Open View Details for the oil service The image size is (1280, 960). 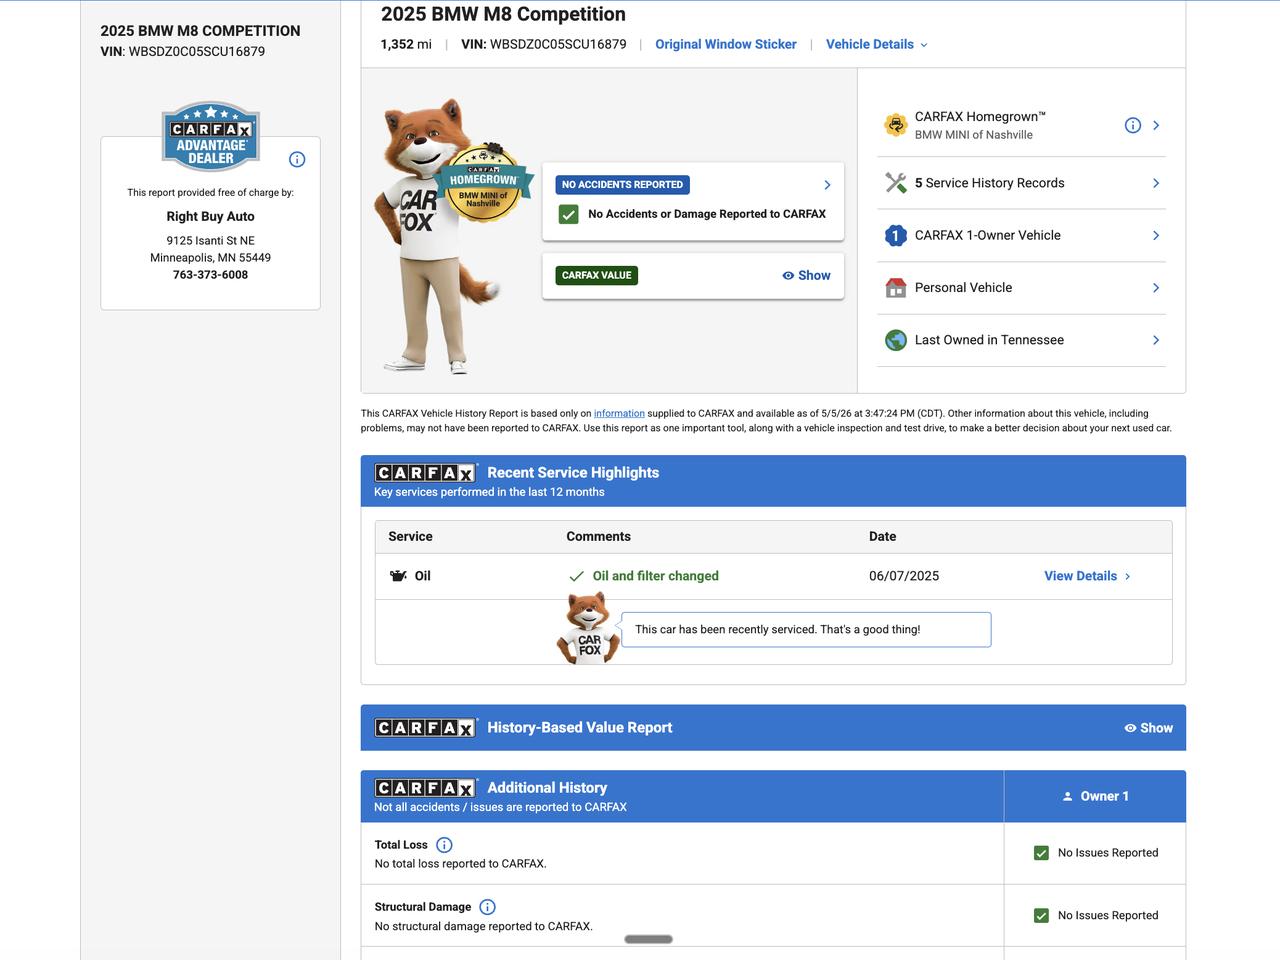1088,576
